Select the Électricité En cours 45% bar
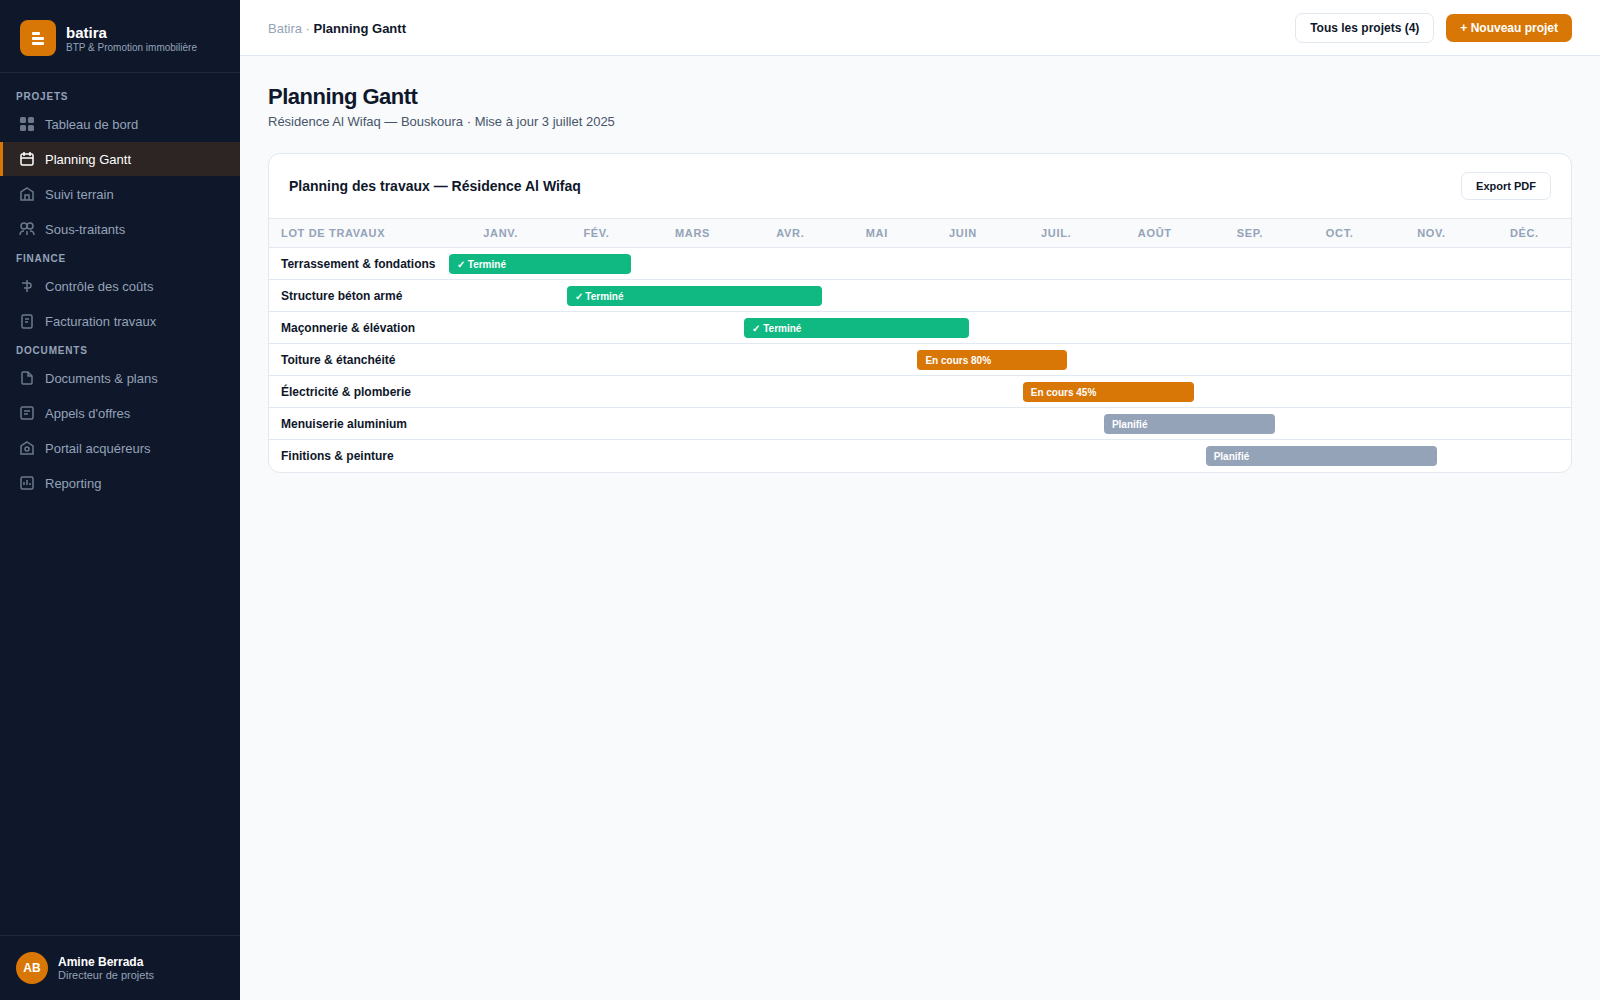The width and height of the screenshot is (1600, 1000). 1108,392
